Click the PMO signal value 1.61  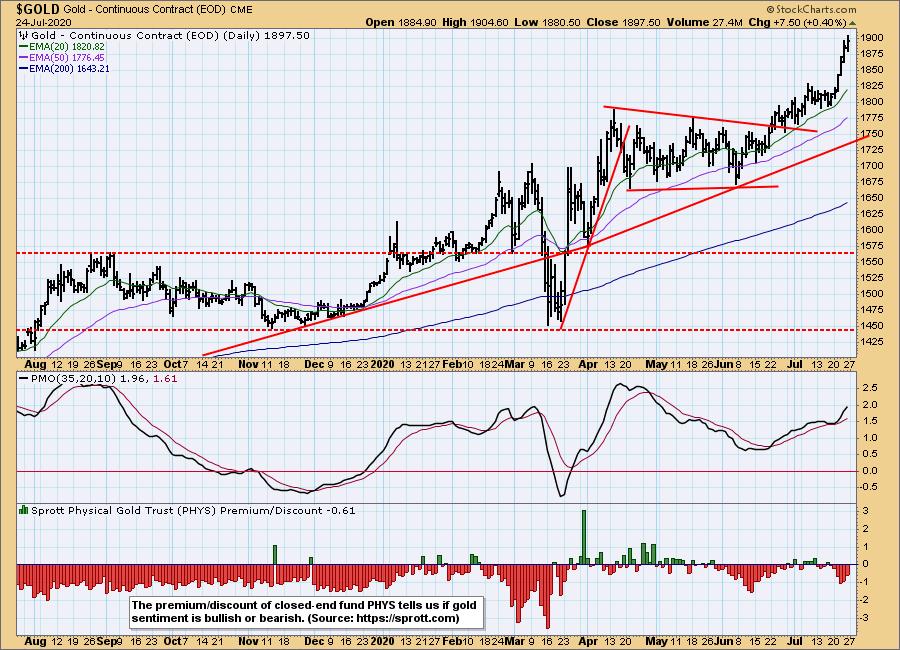[x=165, y=378]
